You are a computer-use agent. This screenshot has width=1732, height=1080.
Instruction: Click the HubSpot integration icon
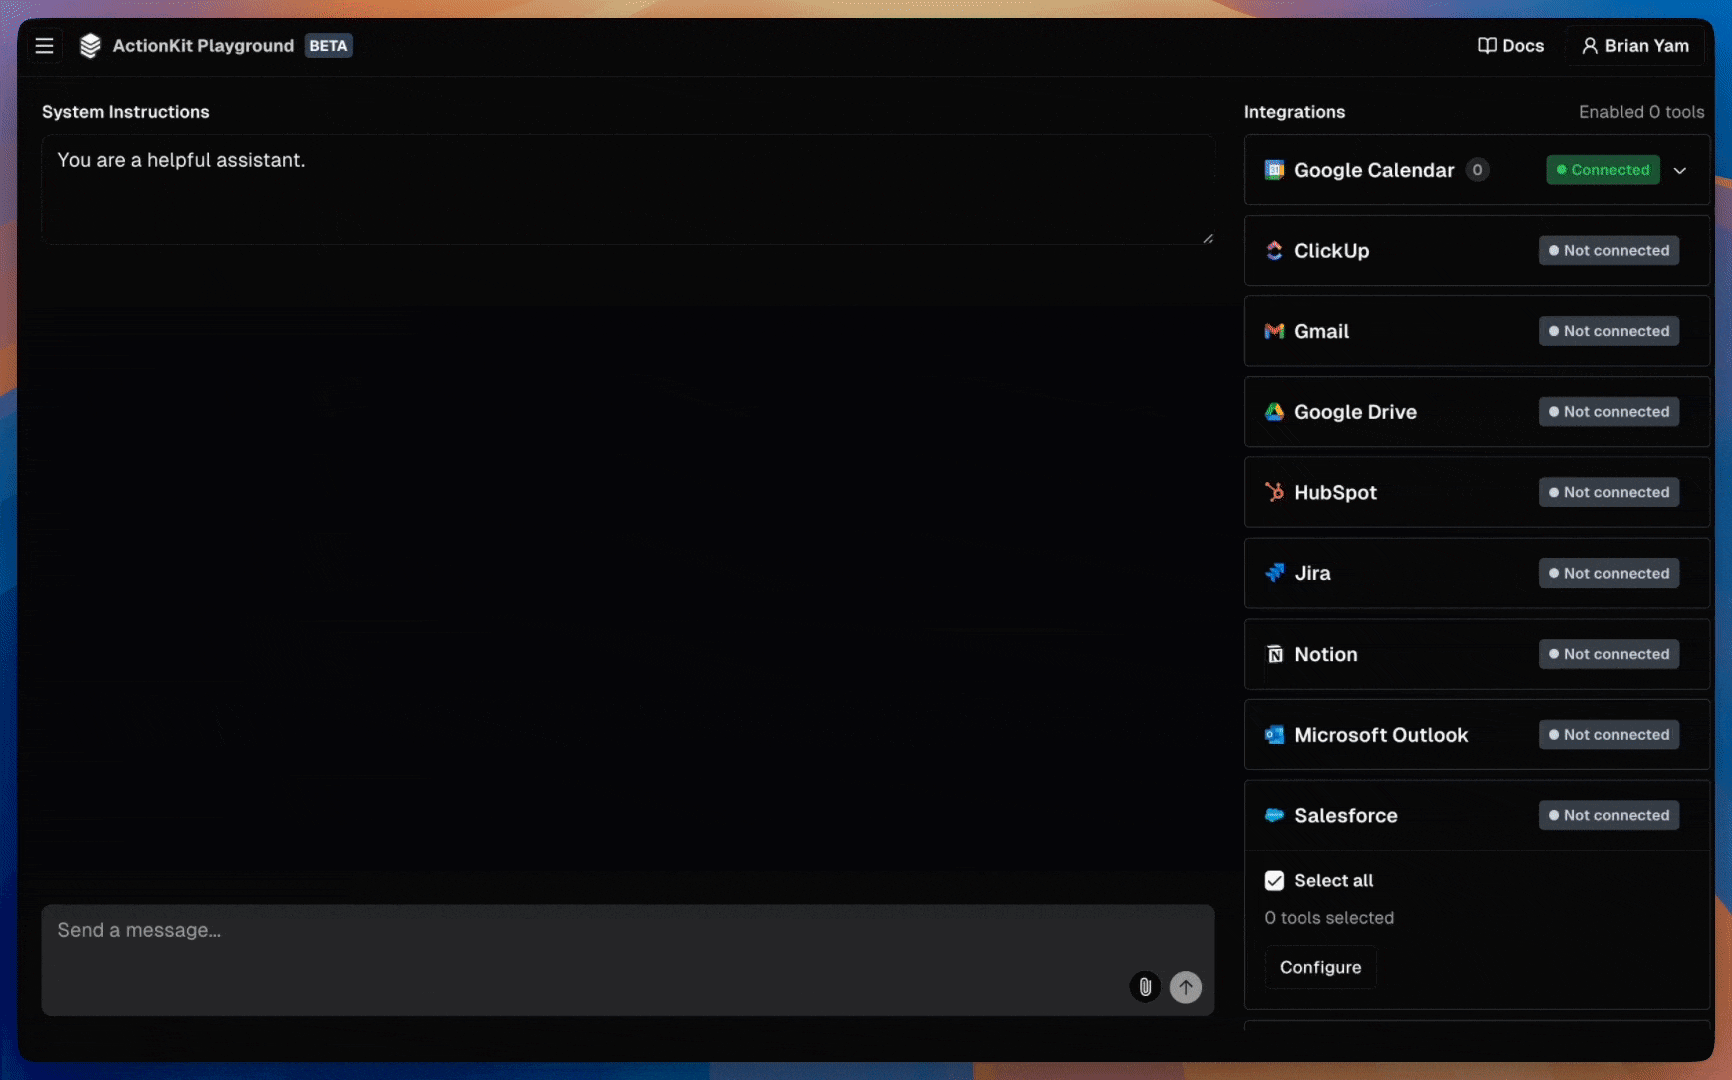point(1274,492)
